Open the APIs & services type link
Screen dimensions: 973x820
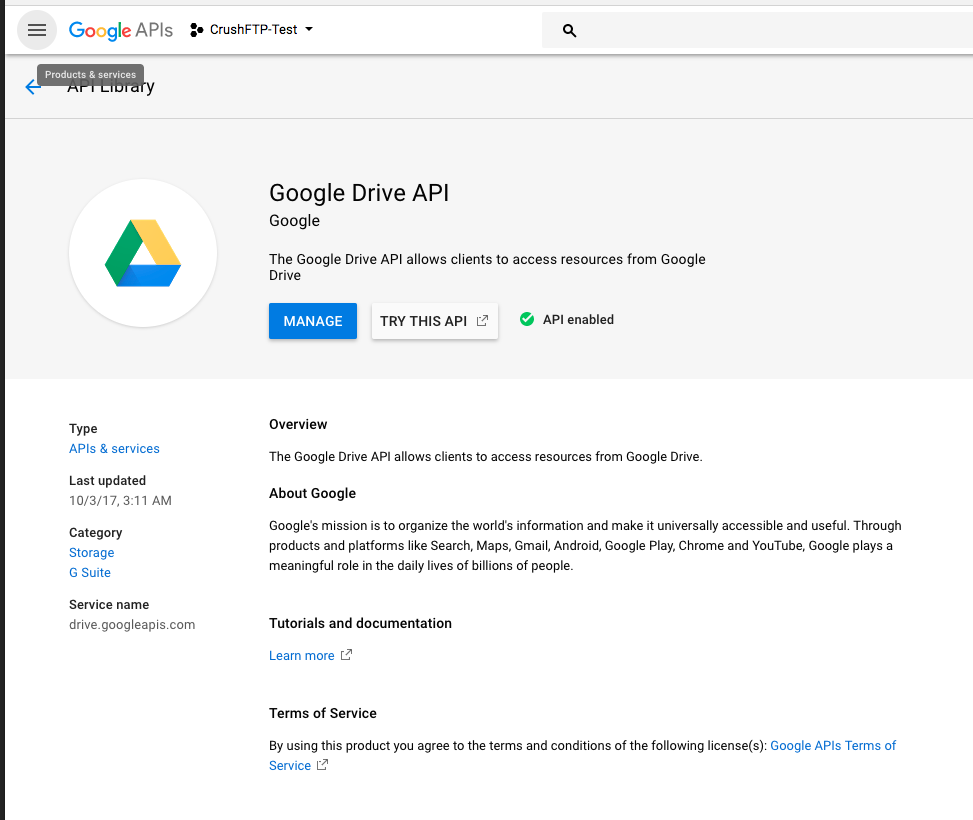(114, 448)
